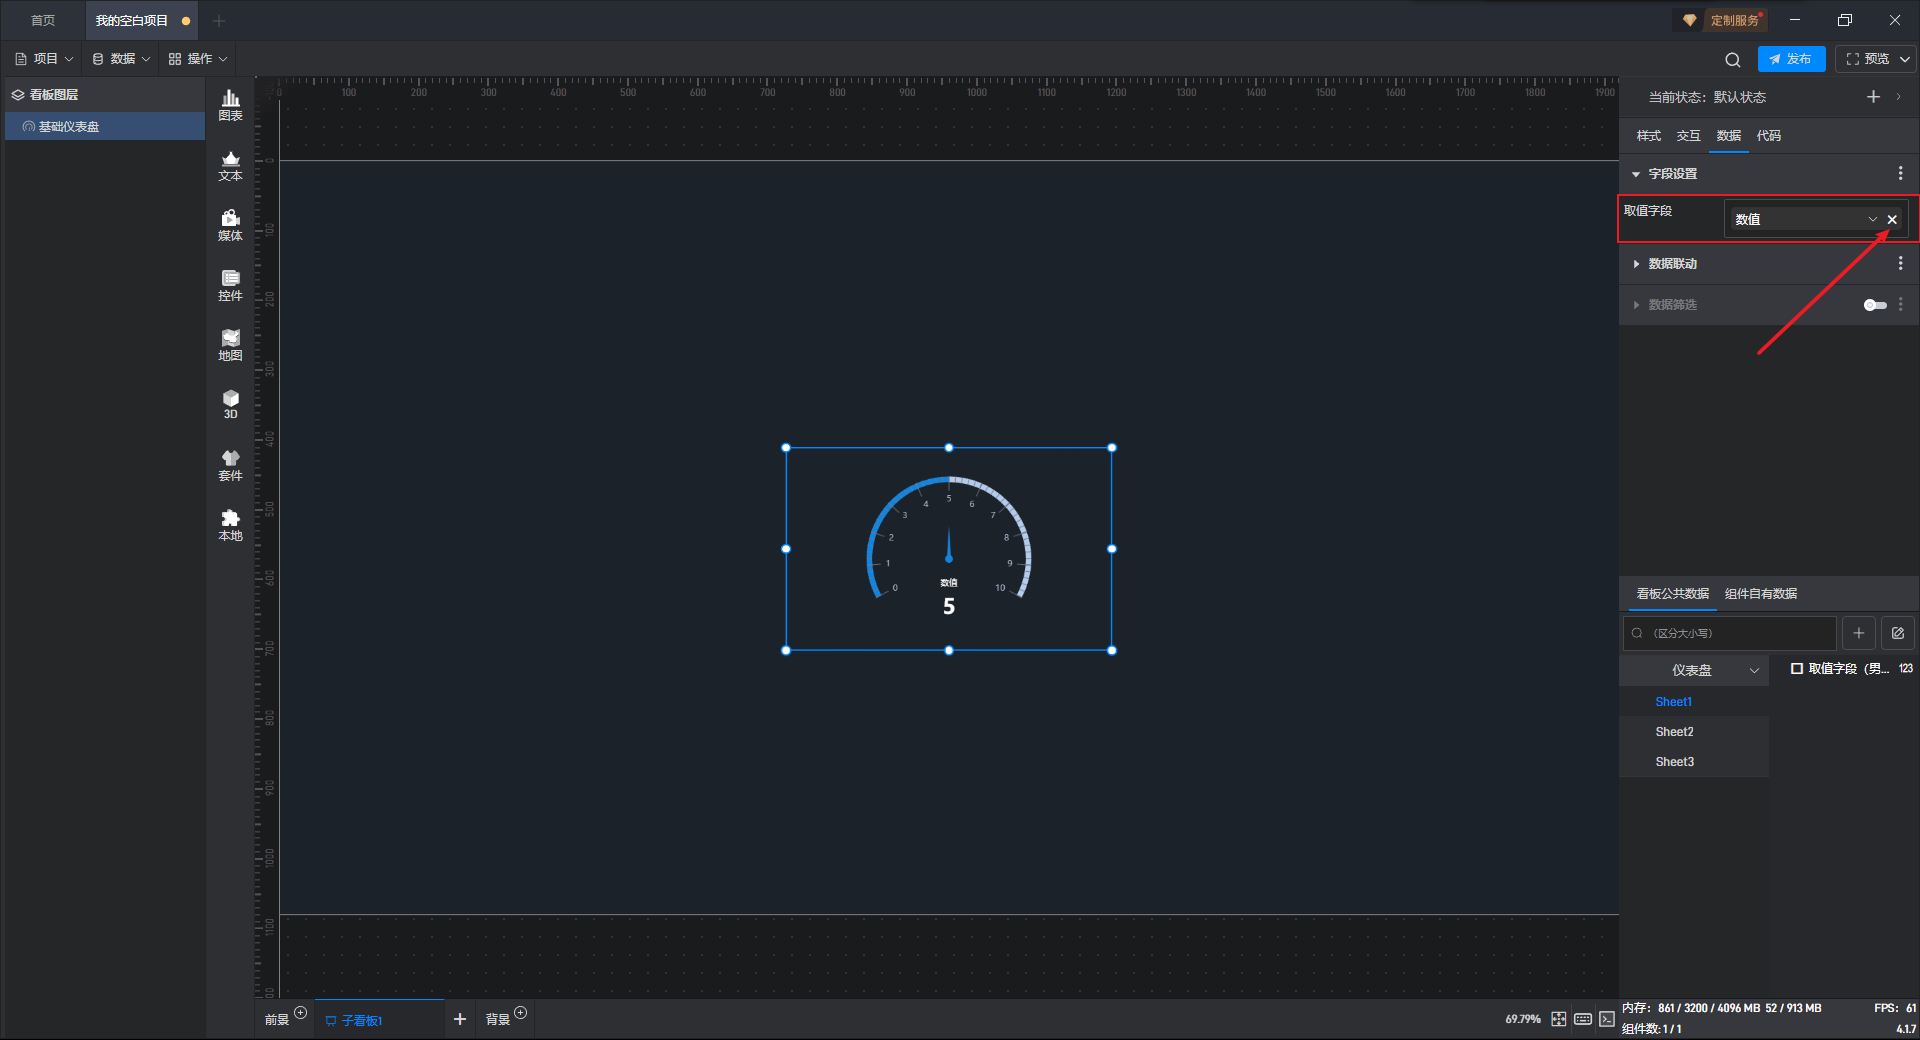The width and height of the screenshot is (1920, 1040).
Task: Select the 前景 foreground layer tab
Action: pyautogui.click(x=277, y=1020)
